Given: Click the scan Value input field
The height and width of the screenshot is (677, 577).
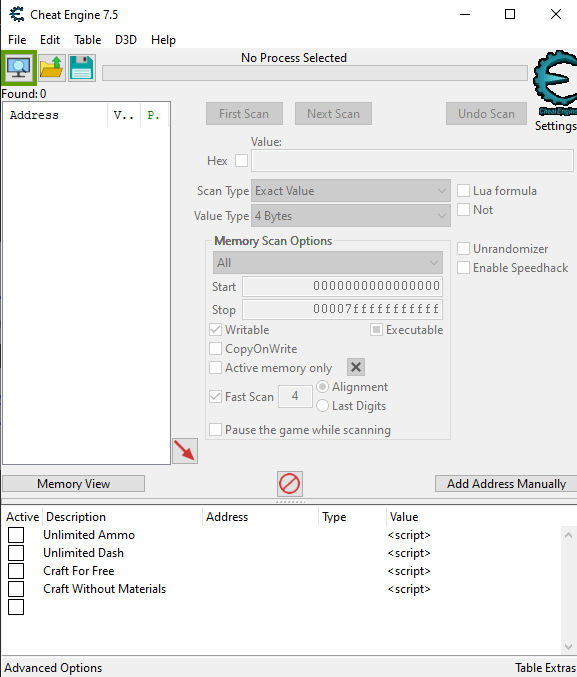Looking at the screenshot, I should click(412, 161).
